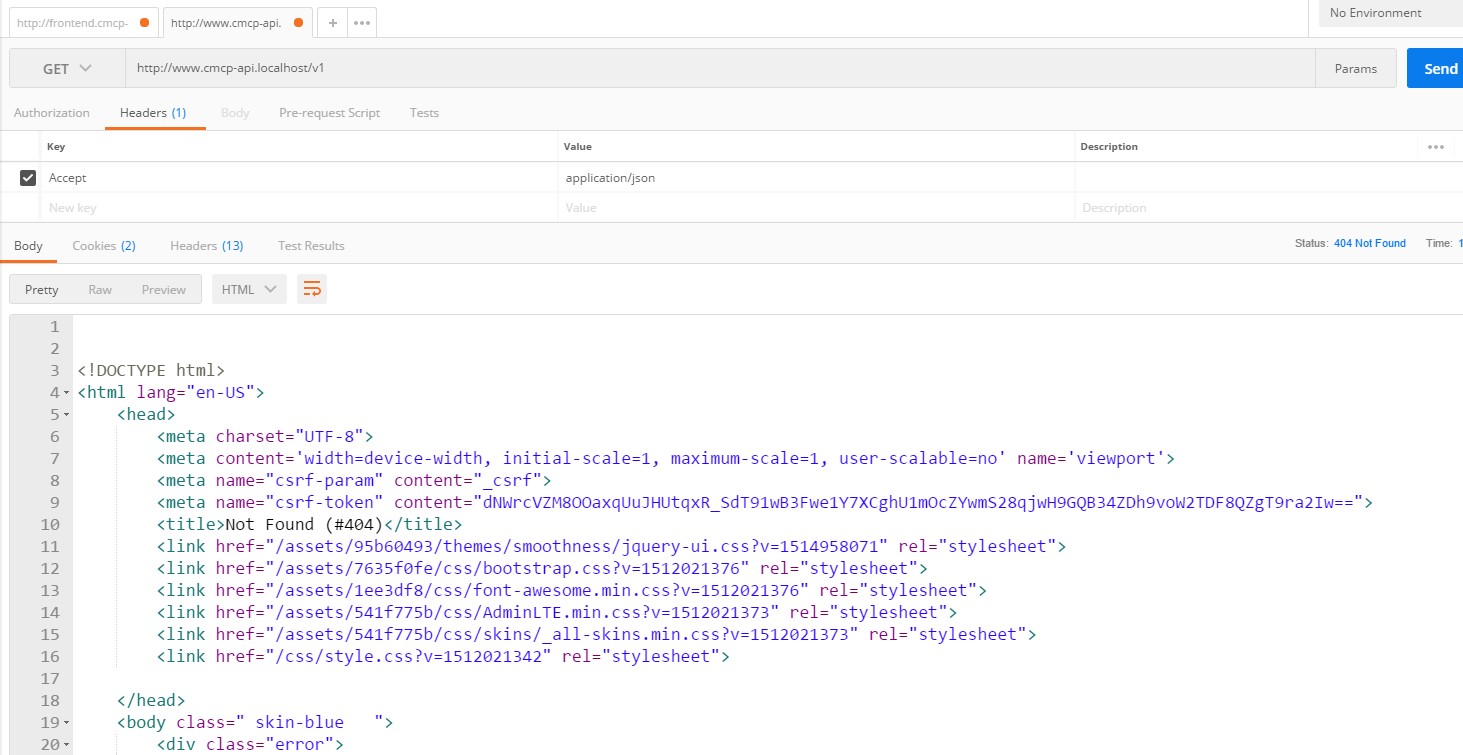The width and height of the screenshot is (1463, 755).
Task: Fold the body tag on line 19
Action: 67,723
